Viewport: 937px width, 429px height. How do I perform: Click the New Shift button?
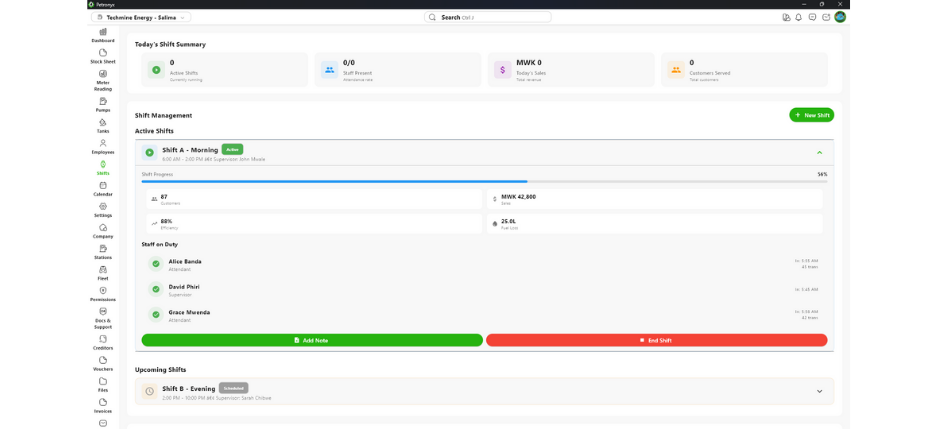[x=811, y=115]
